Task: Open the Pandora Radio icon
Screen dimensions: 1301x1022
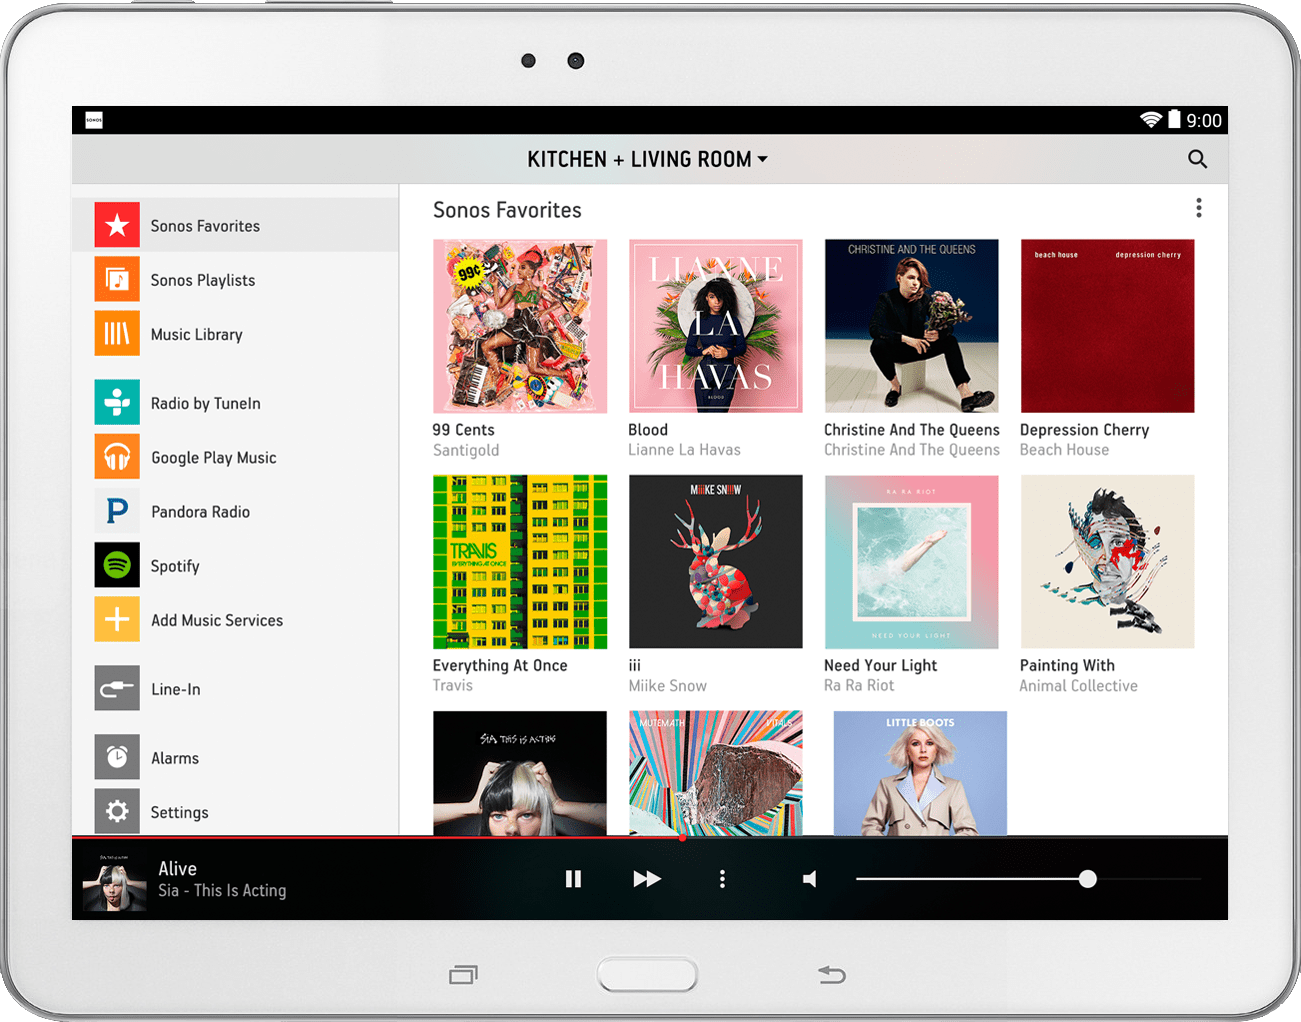Action: (117, 511)
